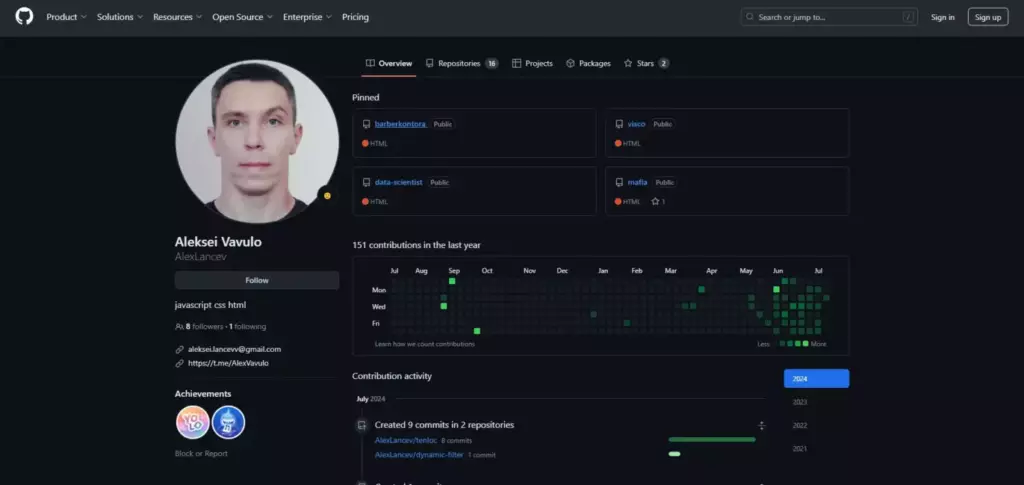The width and height of the screenshot is (1024, 485).
Task: Click the repo icon beside visco
Action: [619, 124]
